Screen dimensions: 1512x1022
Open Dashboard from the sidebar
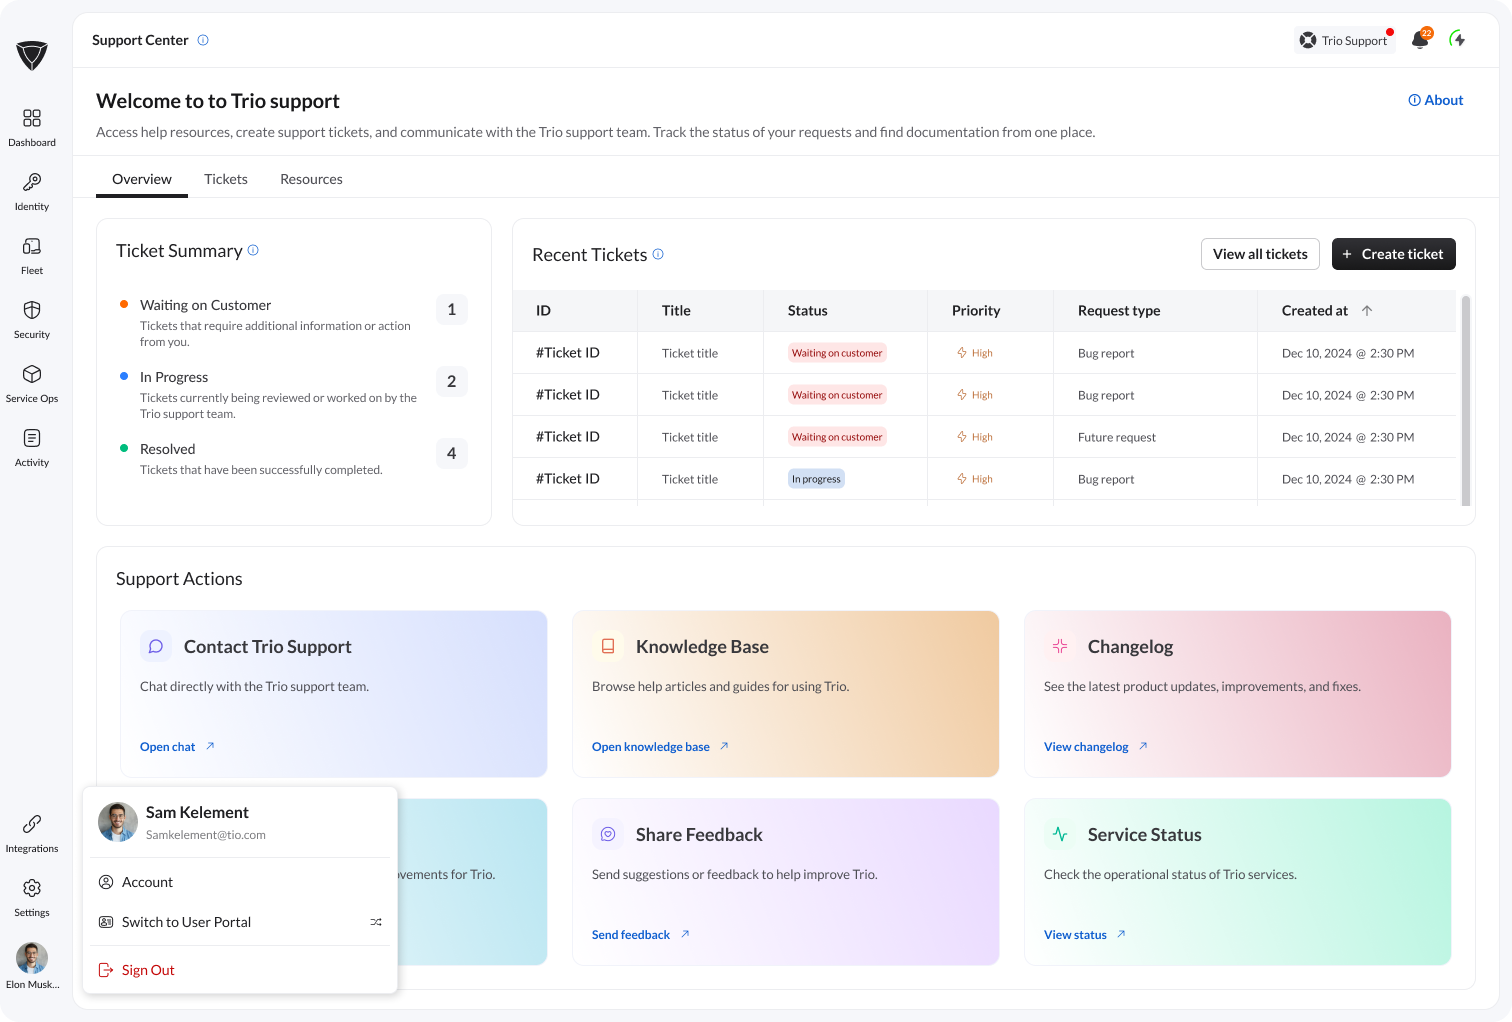pyautogui.click(x=32, y=127)
